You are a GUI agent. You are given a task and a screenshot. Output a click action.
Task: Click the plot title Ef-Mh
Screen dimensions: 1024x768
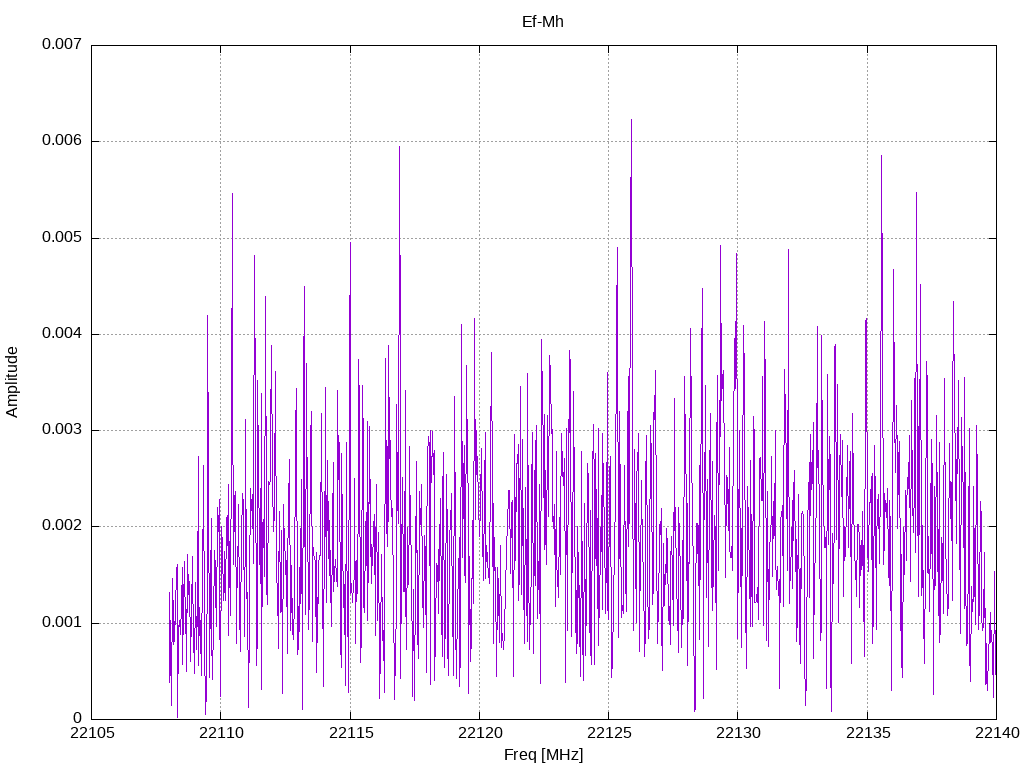543,22
